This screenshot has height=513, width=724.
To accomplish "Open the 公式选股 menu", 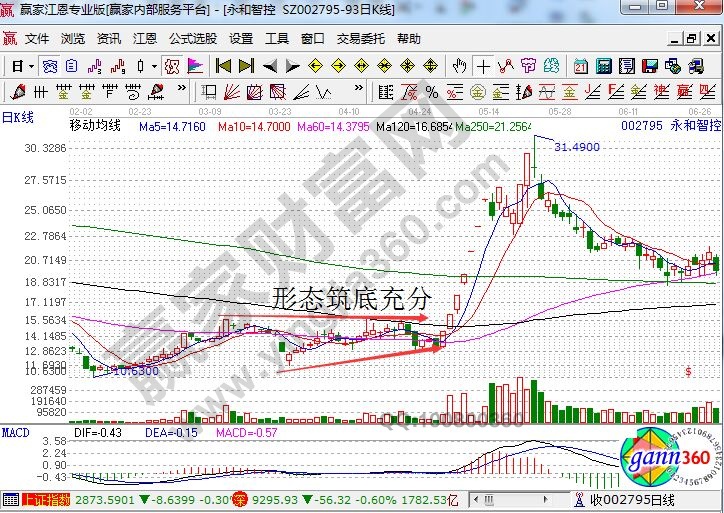I will click(x=192, y=39).
